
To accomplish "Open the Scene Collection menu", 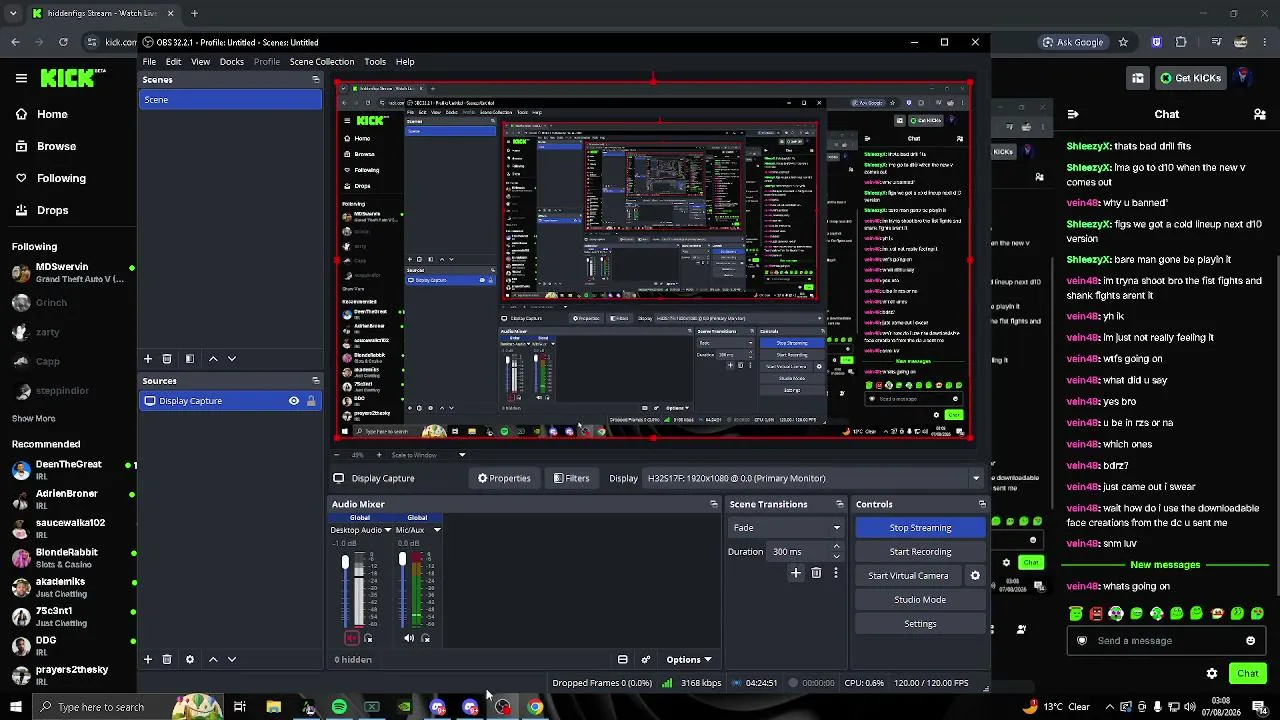I will coord(322,62).
